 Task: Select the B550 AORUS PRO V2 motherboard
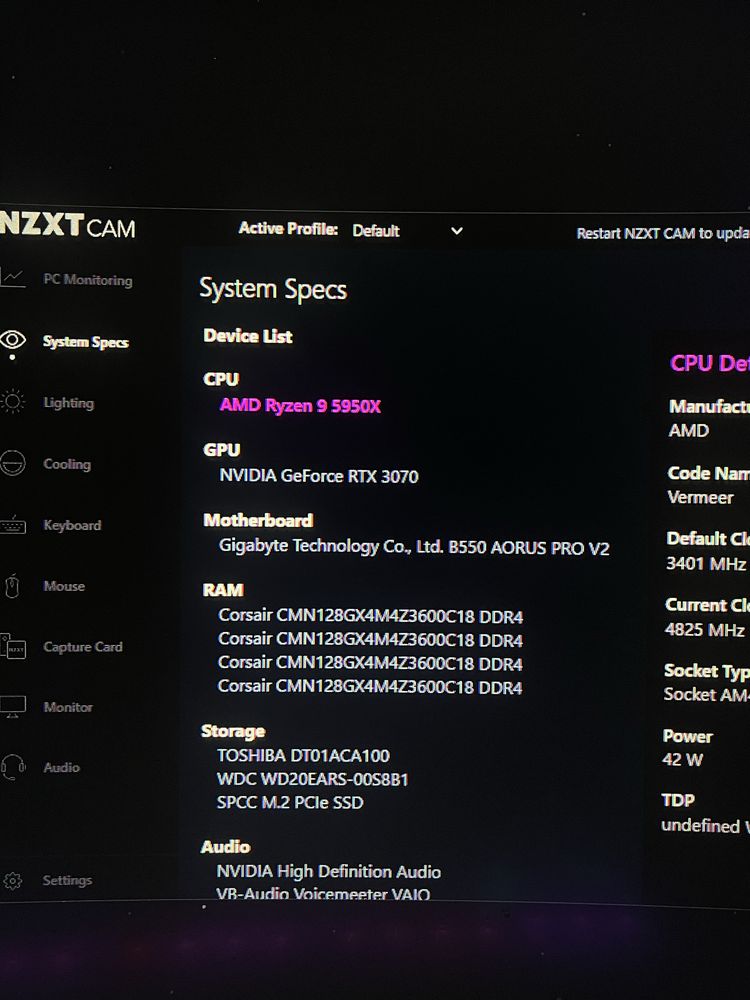click(414, 547)
